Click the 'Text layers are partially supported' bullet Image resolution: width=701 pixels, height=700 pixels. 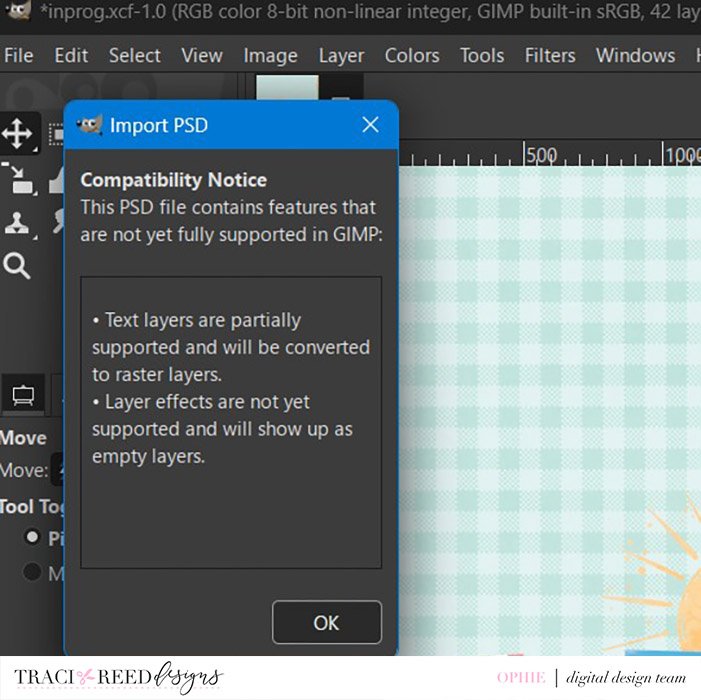[x=231, y=347]
